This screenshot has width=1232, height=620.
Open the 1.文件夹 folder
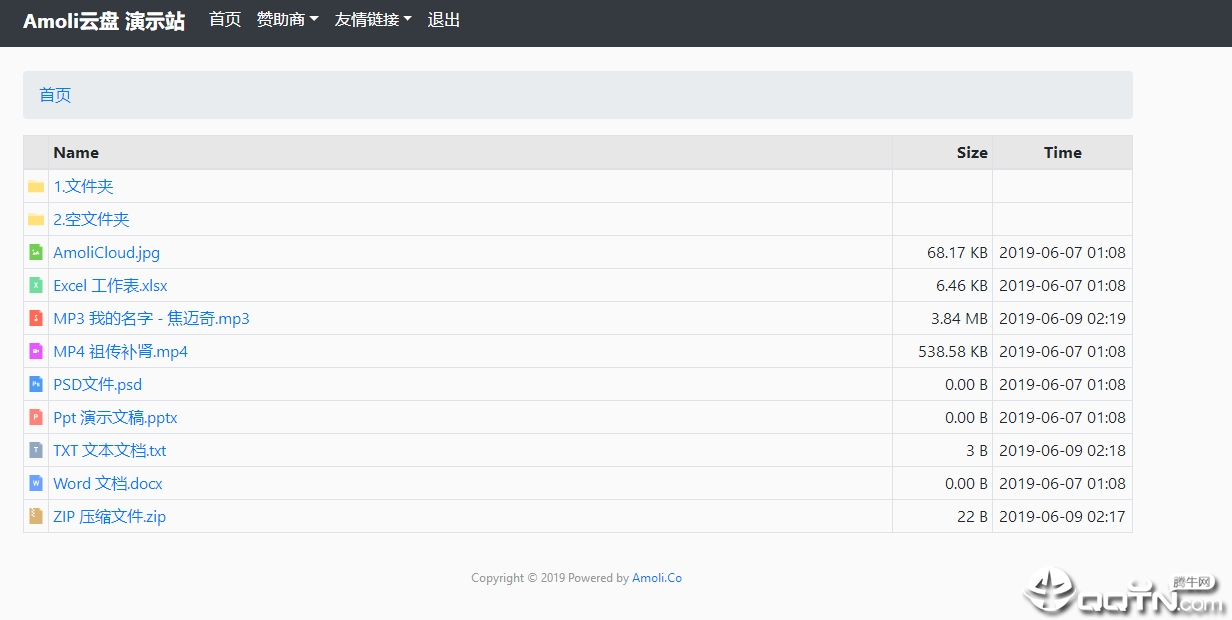84,186
